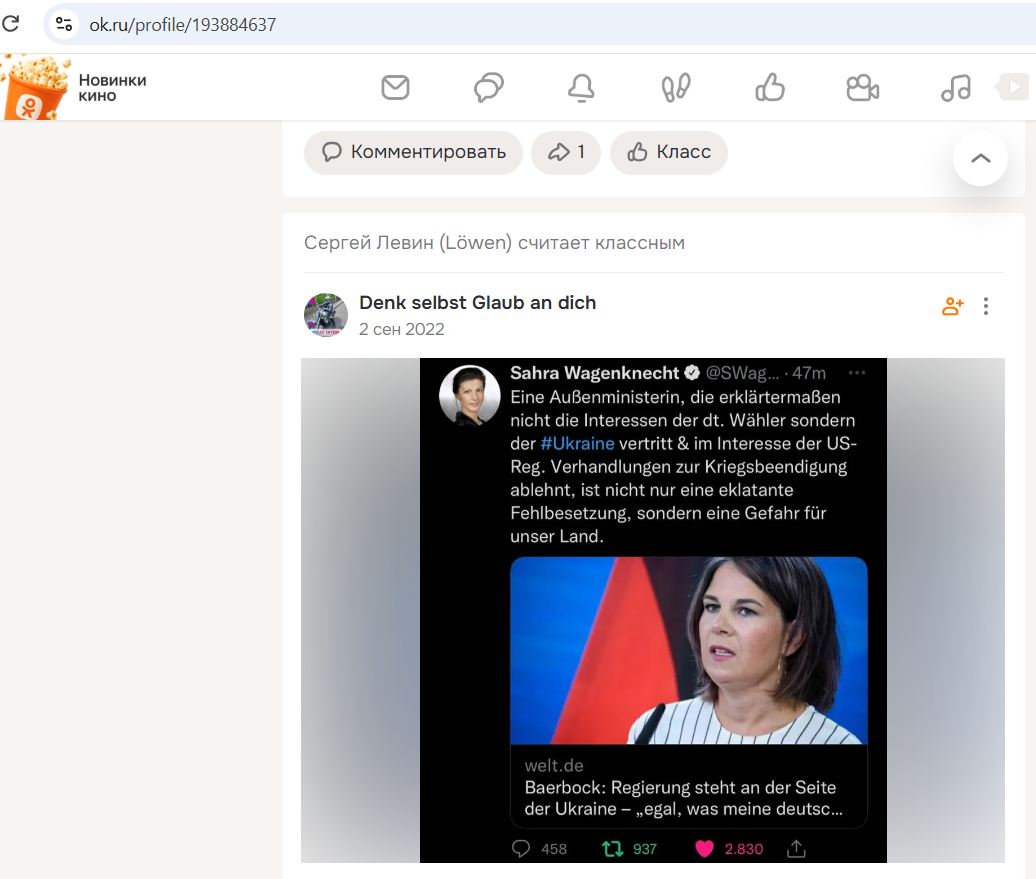Click the Baerbock headline text in link card
This screenshot has width=1036, height=879.
click(683, 798)
